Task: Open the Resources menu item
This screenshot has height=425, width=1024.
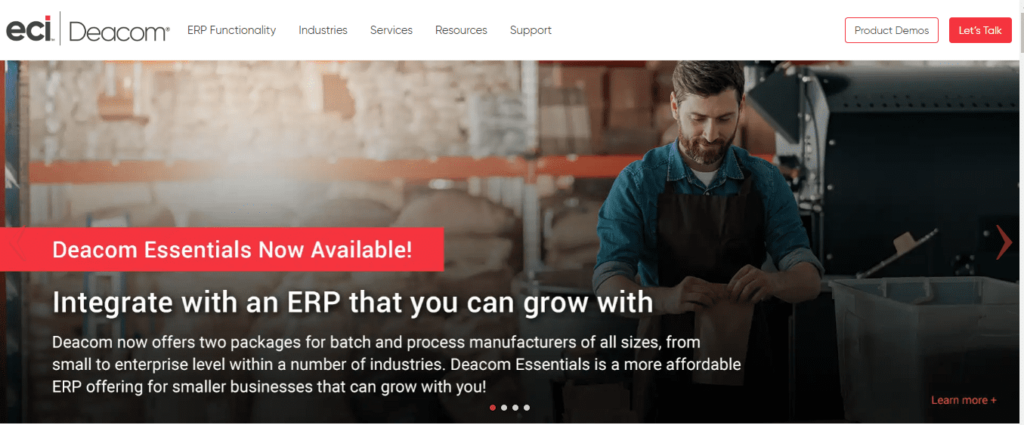Action: (461, 30)
